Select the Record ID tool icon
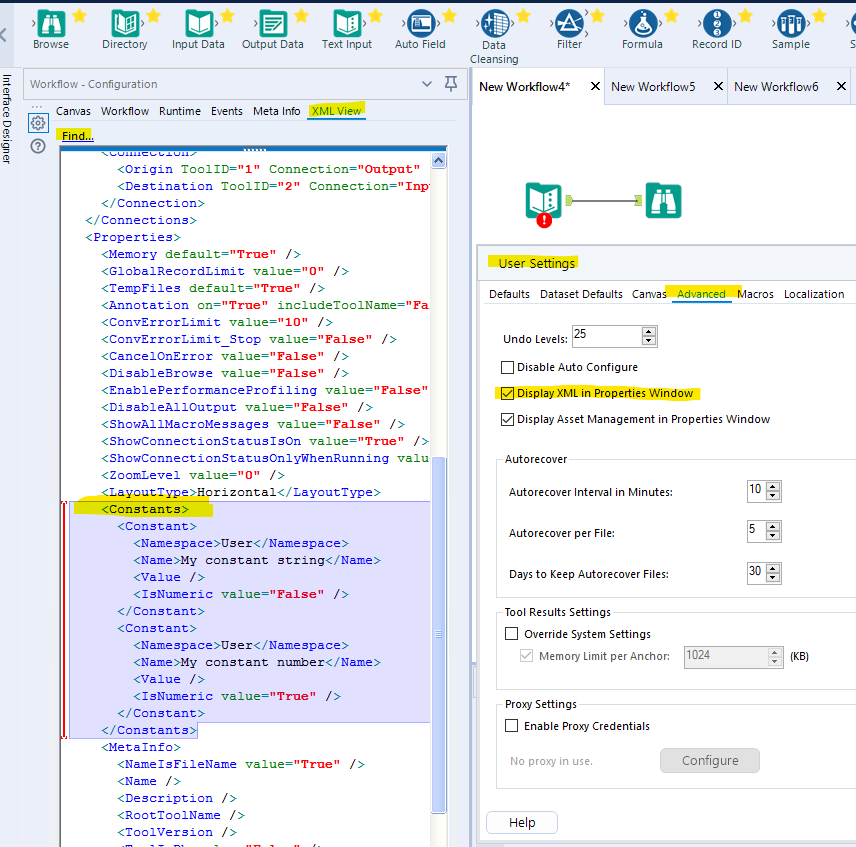Screen dimensions: 856x847 click(x=717, y=24)
